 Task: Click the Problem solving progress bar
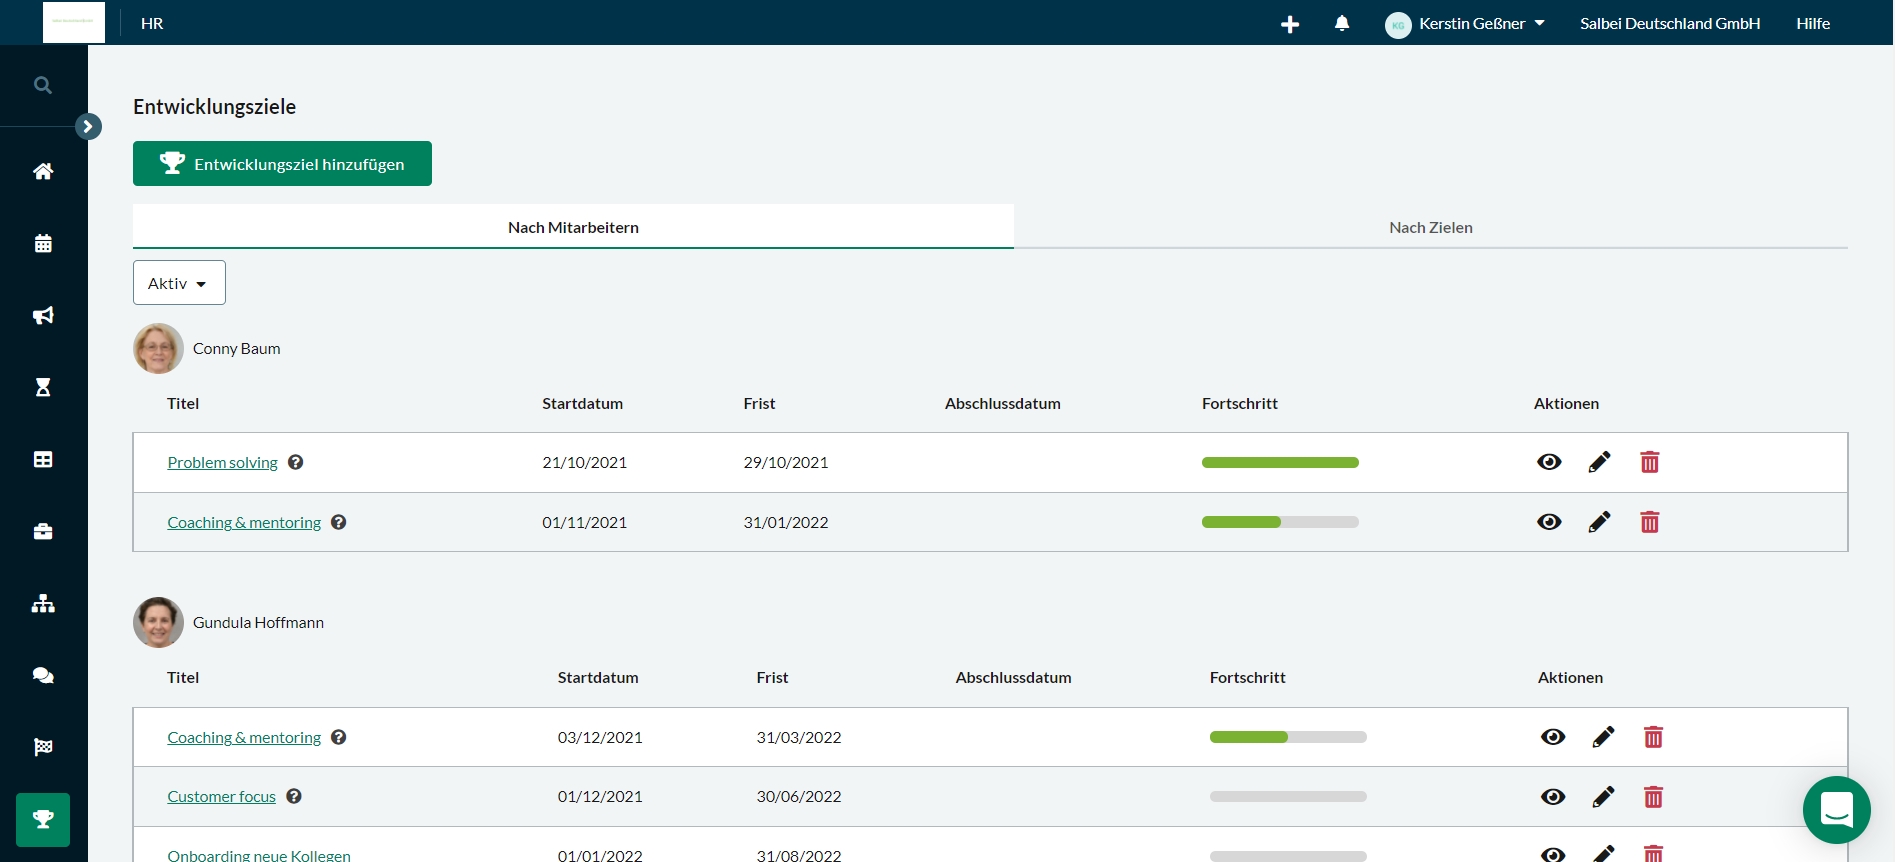tap(1280, 462)
